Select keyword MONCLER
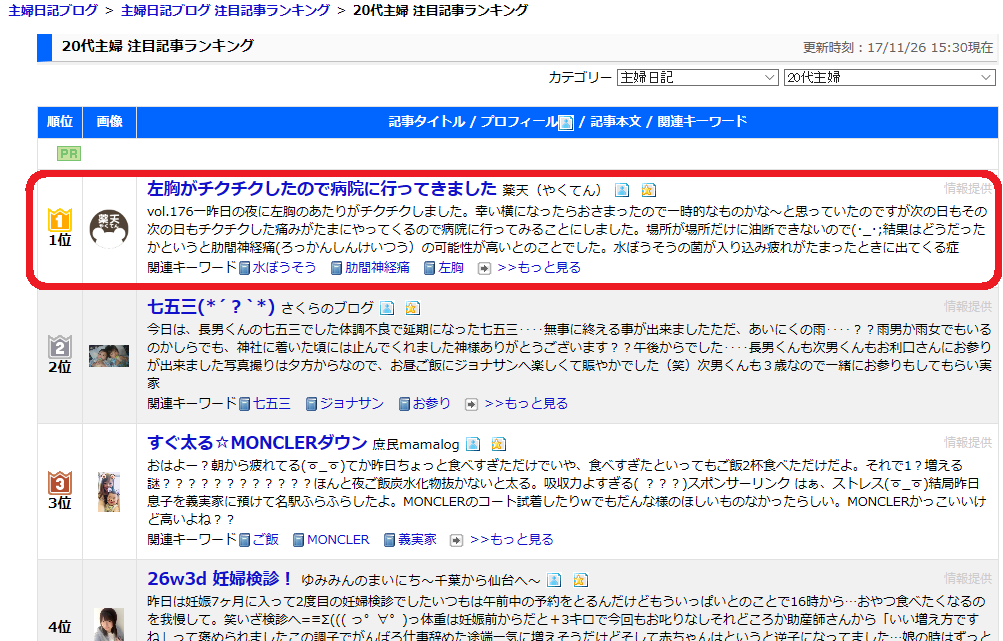Viewport: 1003px width, 641px height. [338, 539]
